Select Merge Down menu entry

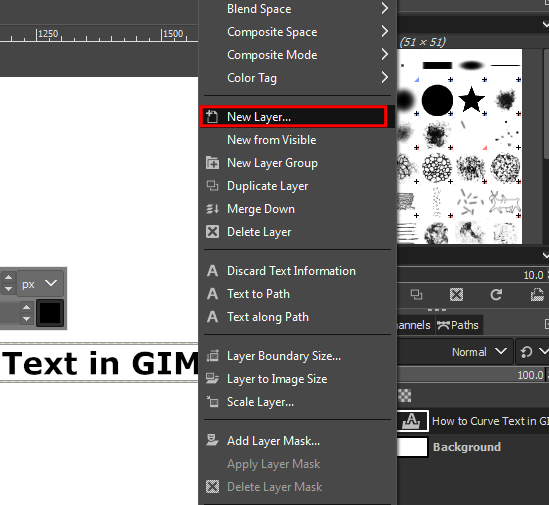[297, 209]
